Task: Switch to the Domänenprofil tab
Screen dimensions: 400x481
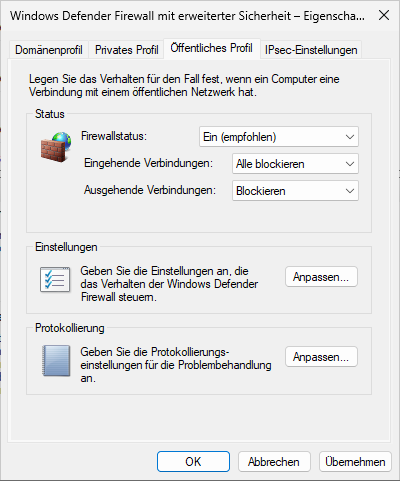Action: point(49,50)
